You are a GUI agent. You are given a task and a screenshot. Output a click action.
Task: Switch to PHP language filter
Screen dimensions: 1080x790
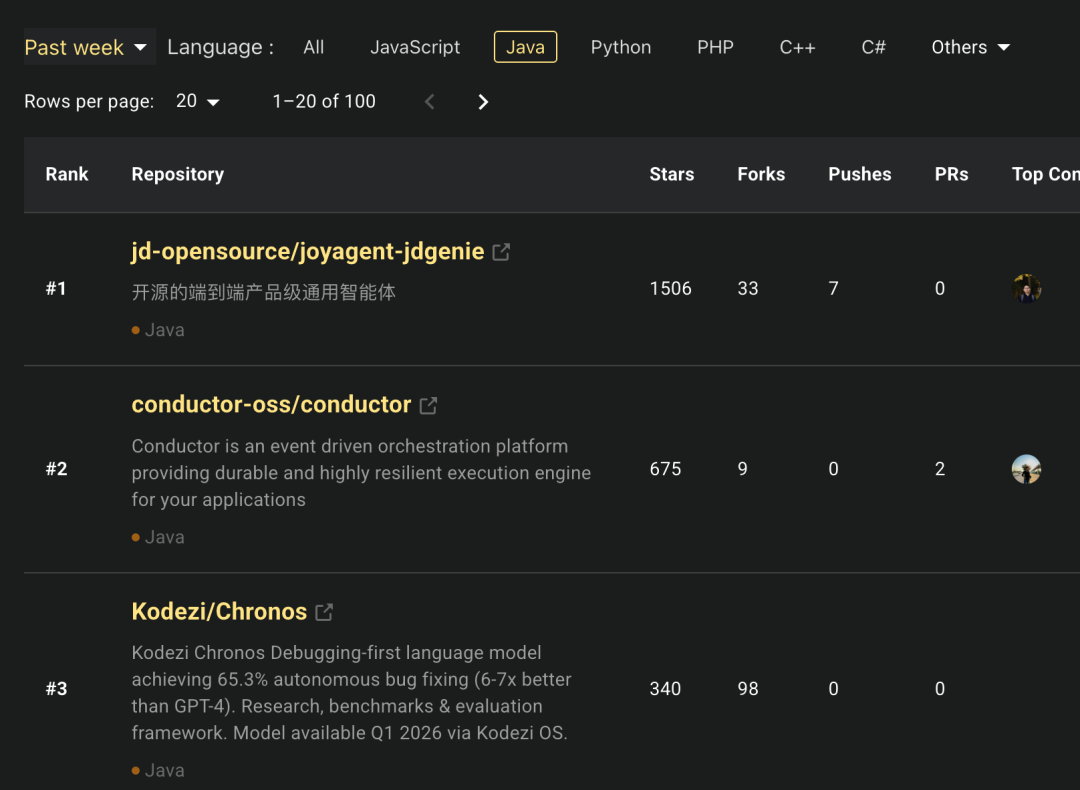715,47
